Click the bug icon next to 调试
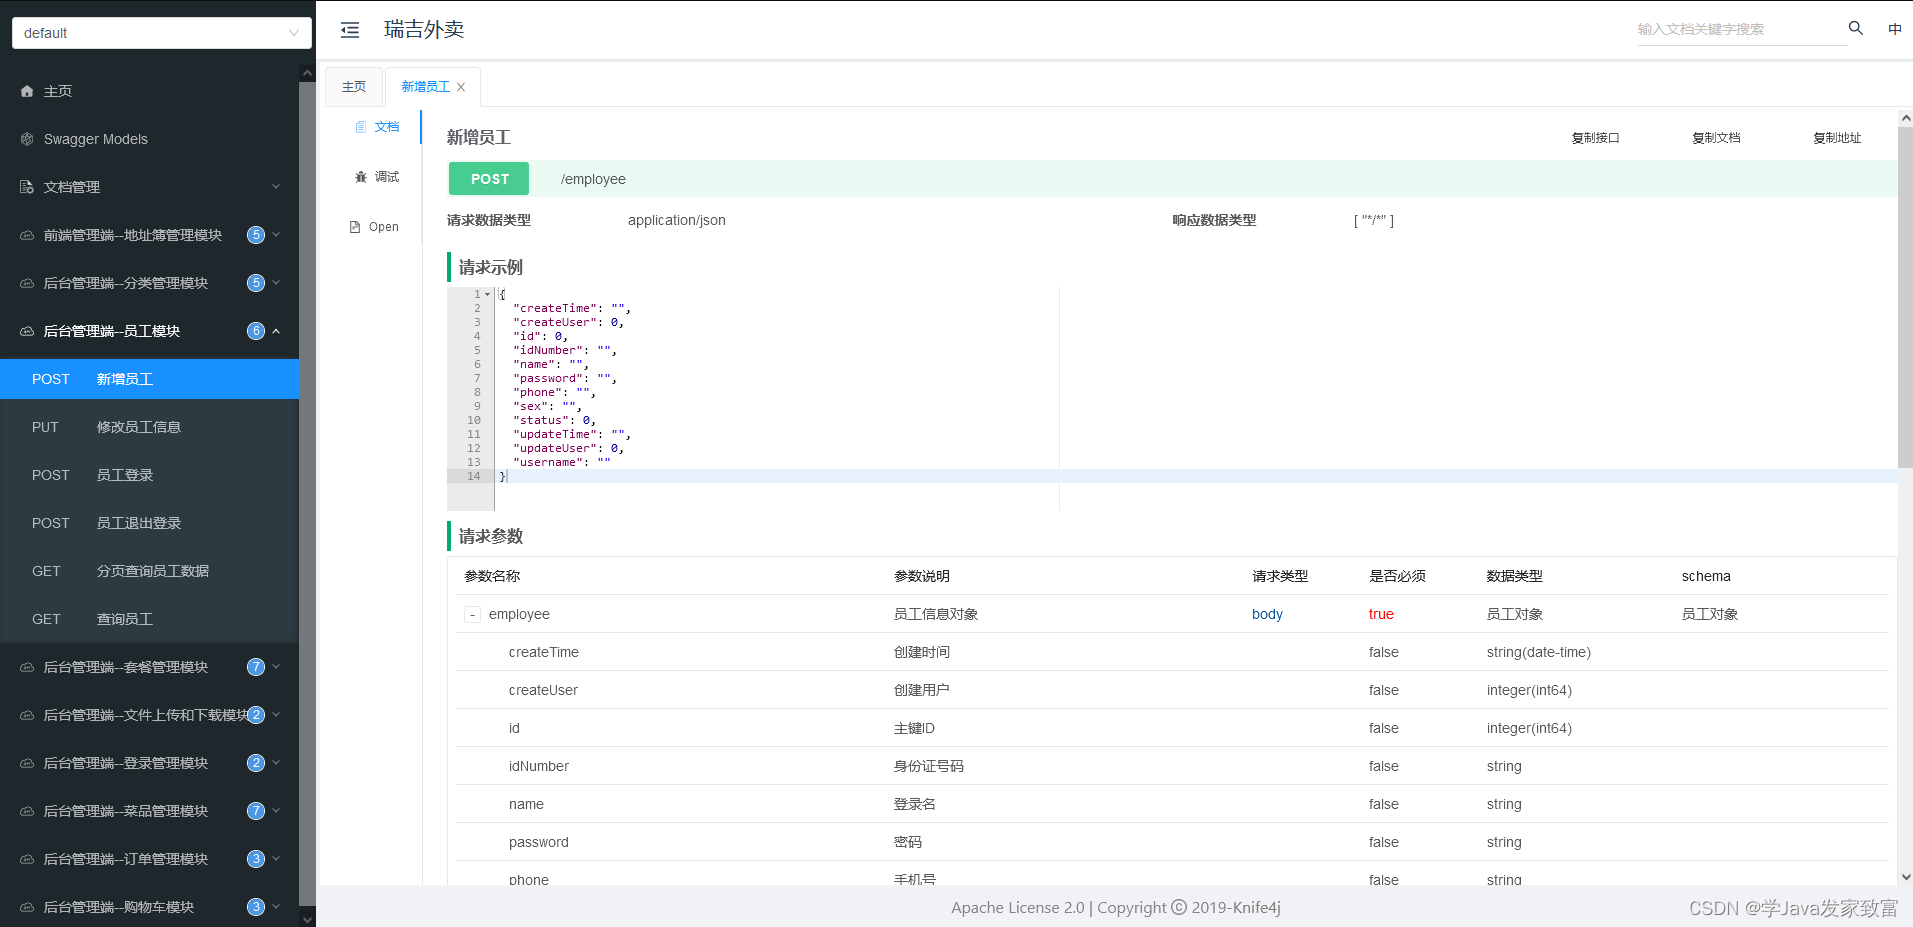The height and width of the screenshot is (927, 1913). pos(361,177)
